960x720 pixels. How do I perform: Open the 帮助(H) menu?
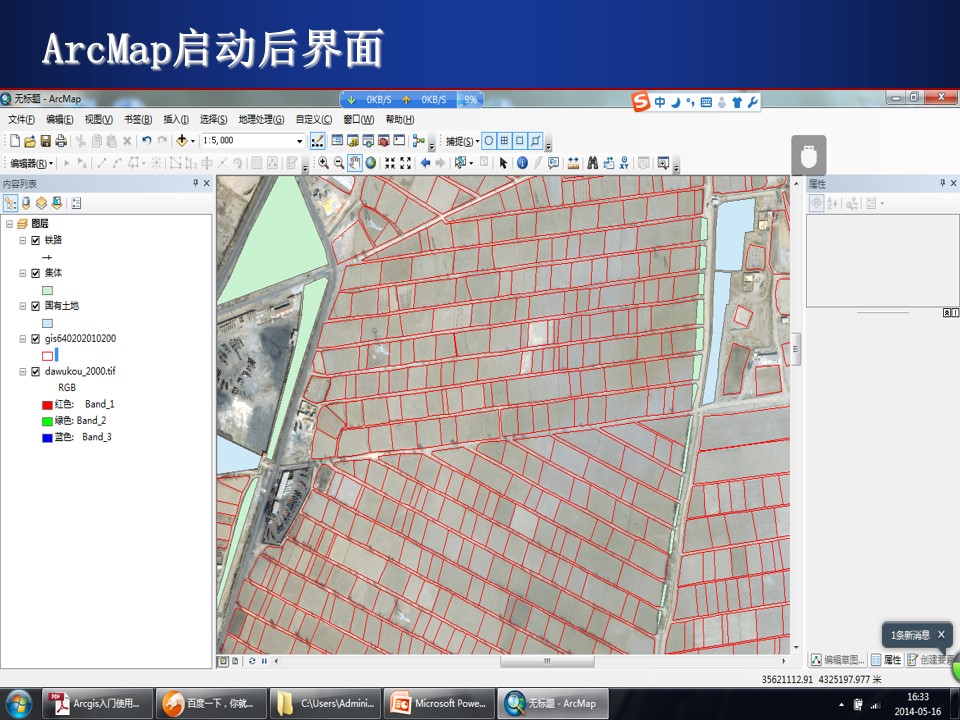tap(400, 119)
